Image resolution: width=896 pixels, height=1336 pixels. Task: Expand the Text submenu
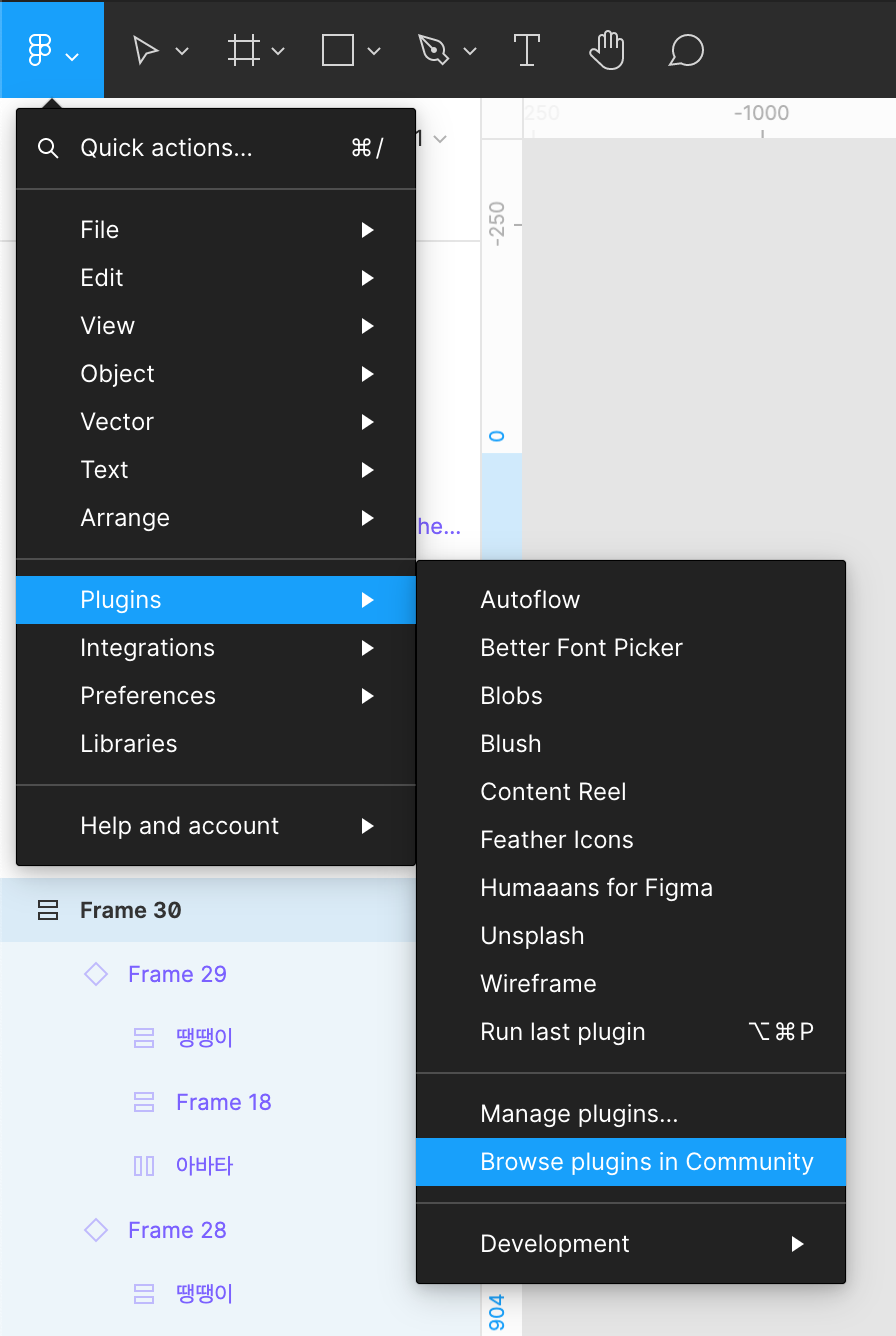(216, 470)
